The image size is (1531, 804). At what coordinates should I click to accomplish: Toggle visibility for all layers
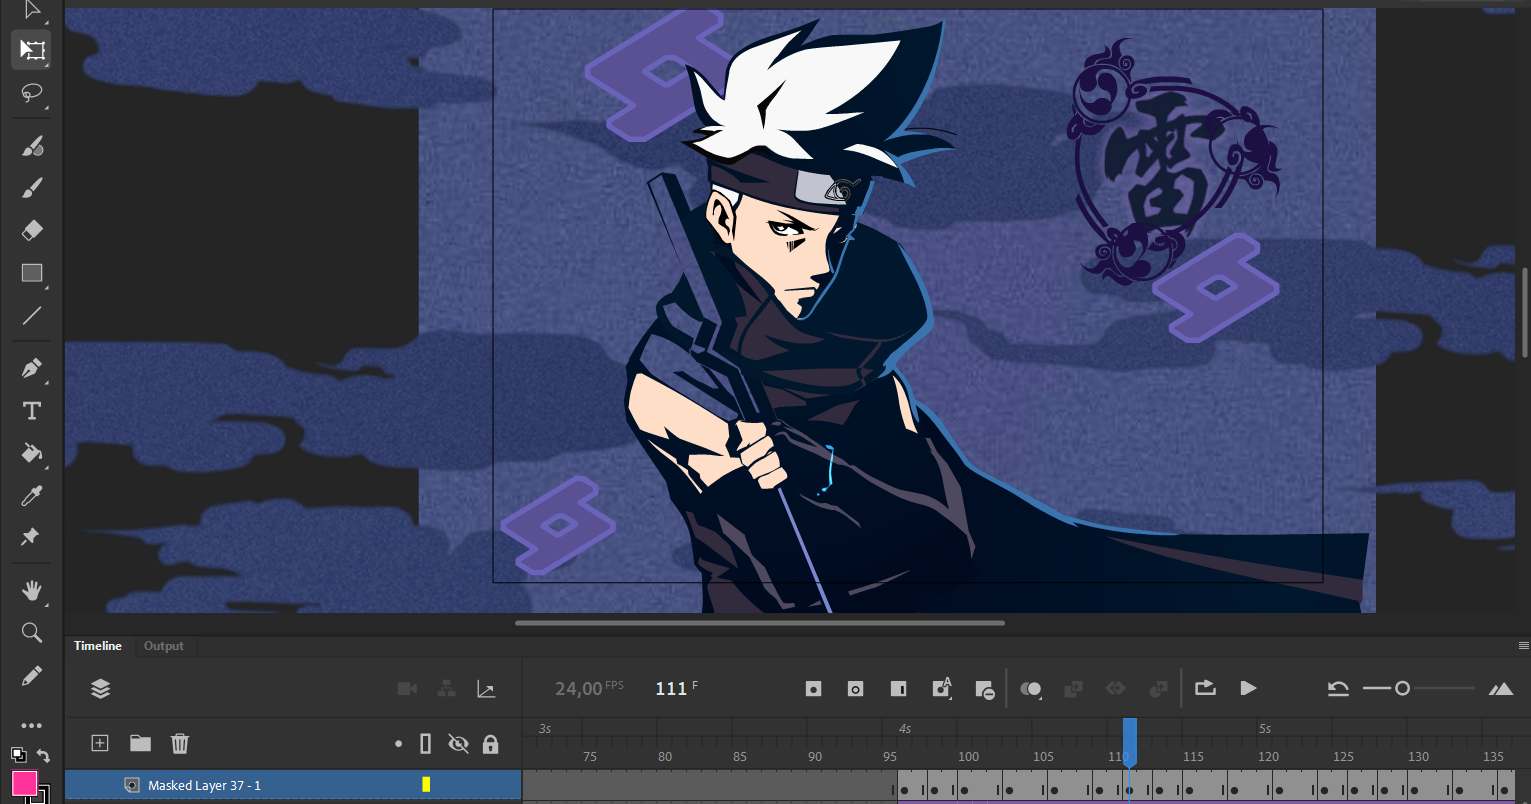coord(458,743)
